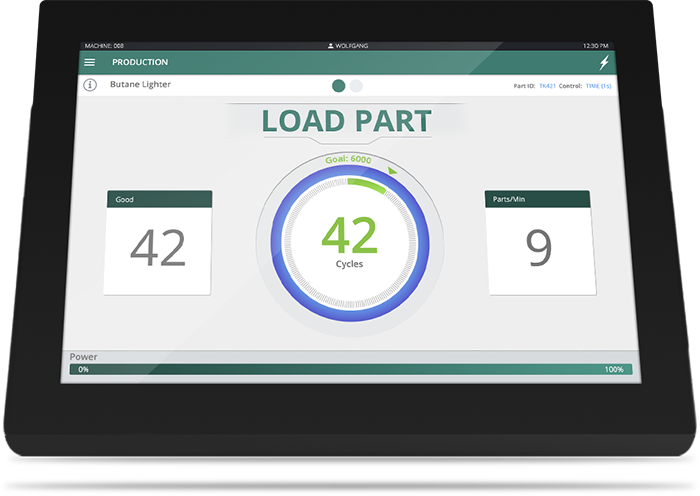Click the info icon beside Butane Lighter
700x496 pixels.
point(90,85)
